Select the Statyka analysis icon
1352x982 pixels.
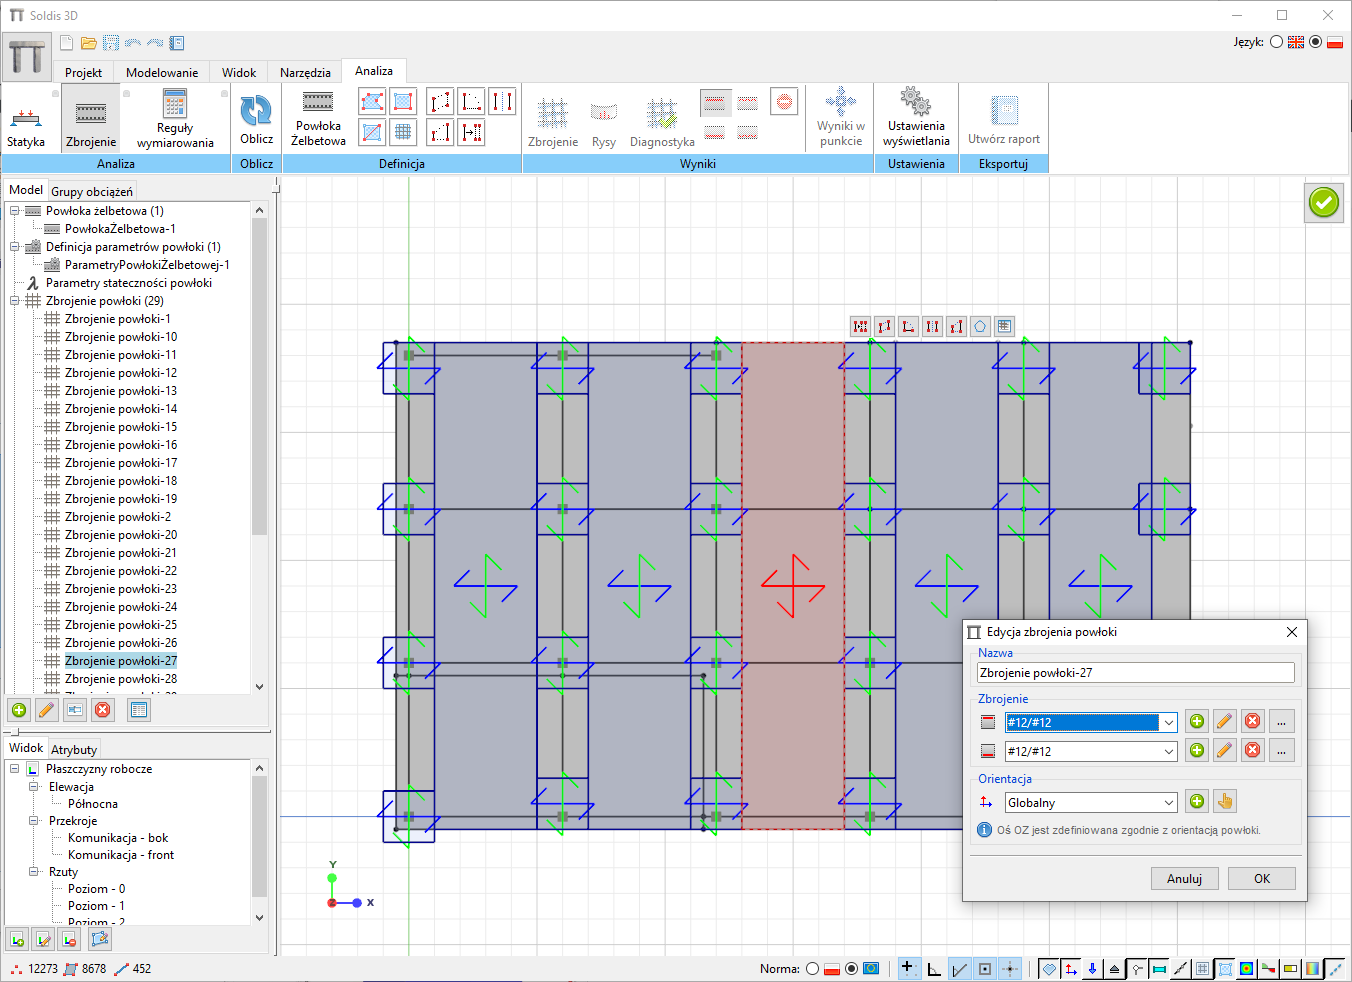pyautogui.click(x=26, y=118)
